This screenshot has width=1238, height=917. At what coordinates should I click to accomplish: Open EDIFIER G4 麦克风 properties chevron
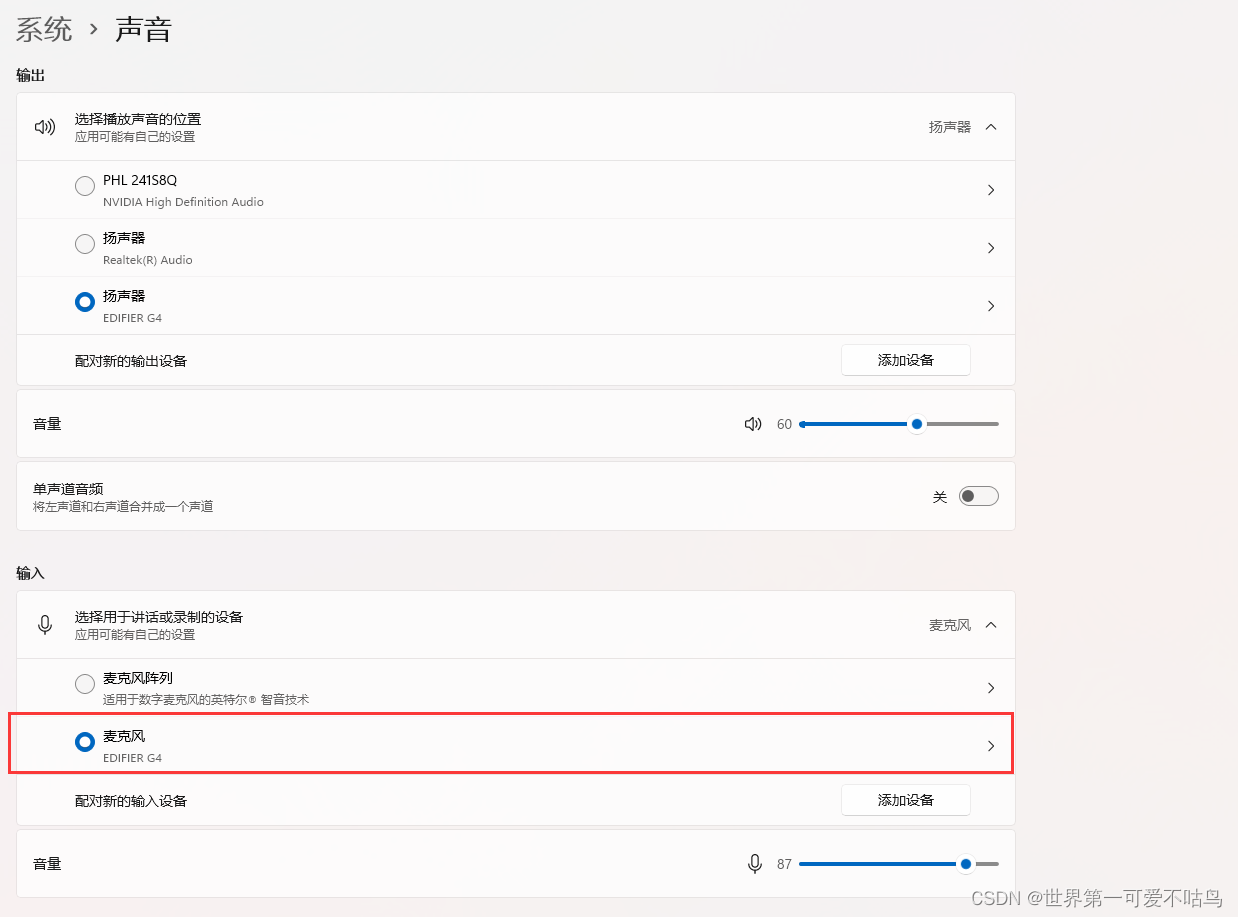[x=991, y=746]
